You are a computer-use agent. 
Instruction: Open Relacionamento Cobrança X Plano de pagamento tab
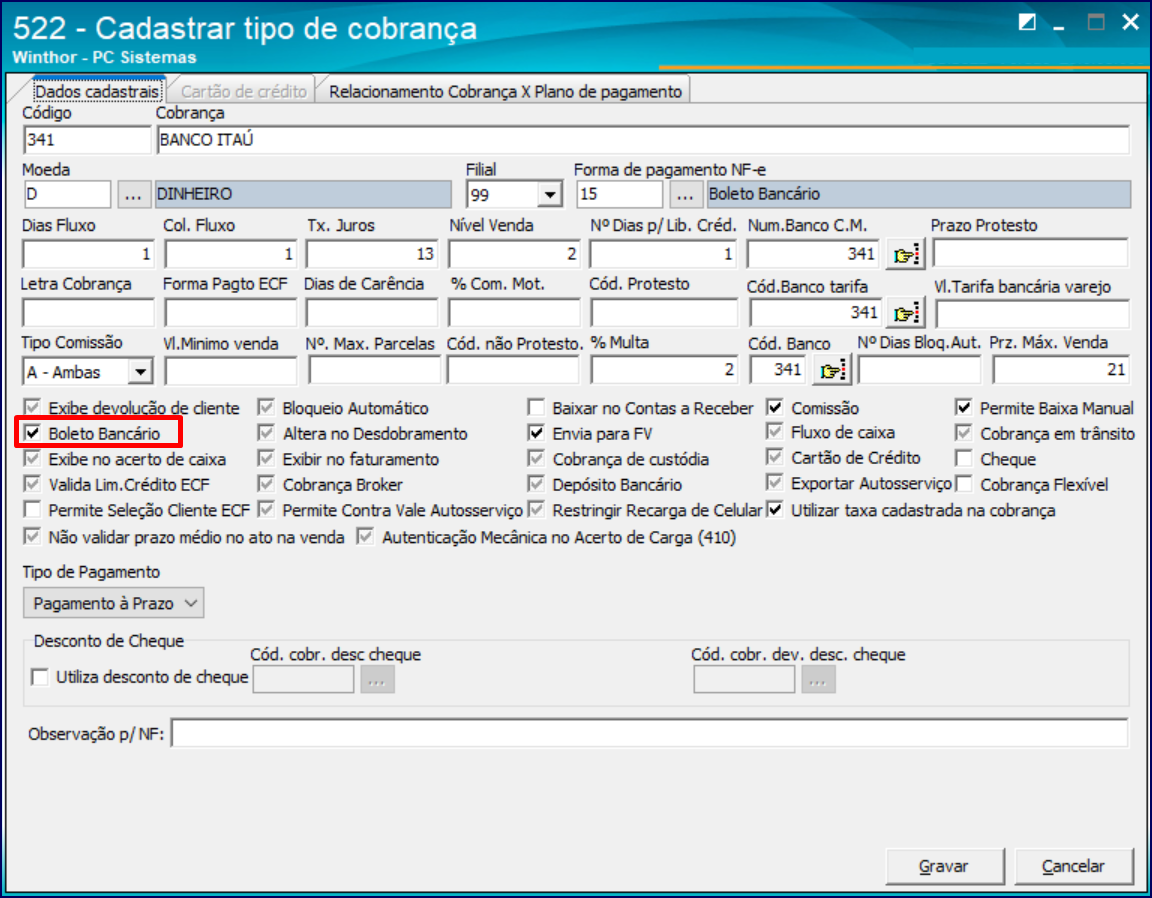point(505,91)
